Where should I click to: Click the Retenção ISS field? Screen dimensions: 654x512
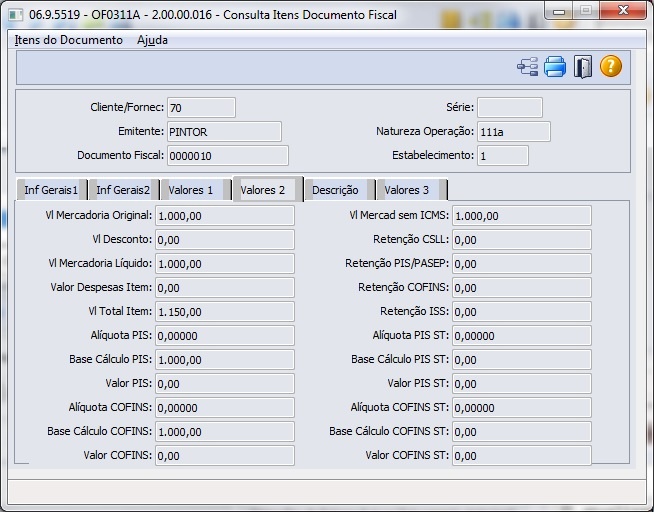[522, 311]
